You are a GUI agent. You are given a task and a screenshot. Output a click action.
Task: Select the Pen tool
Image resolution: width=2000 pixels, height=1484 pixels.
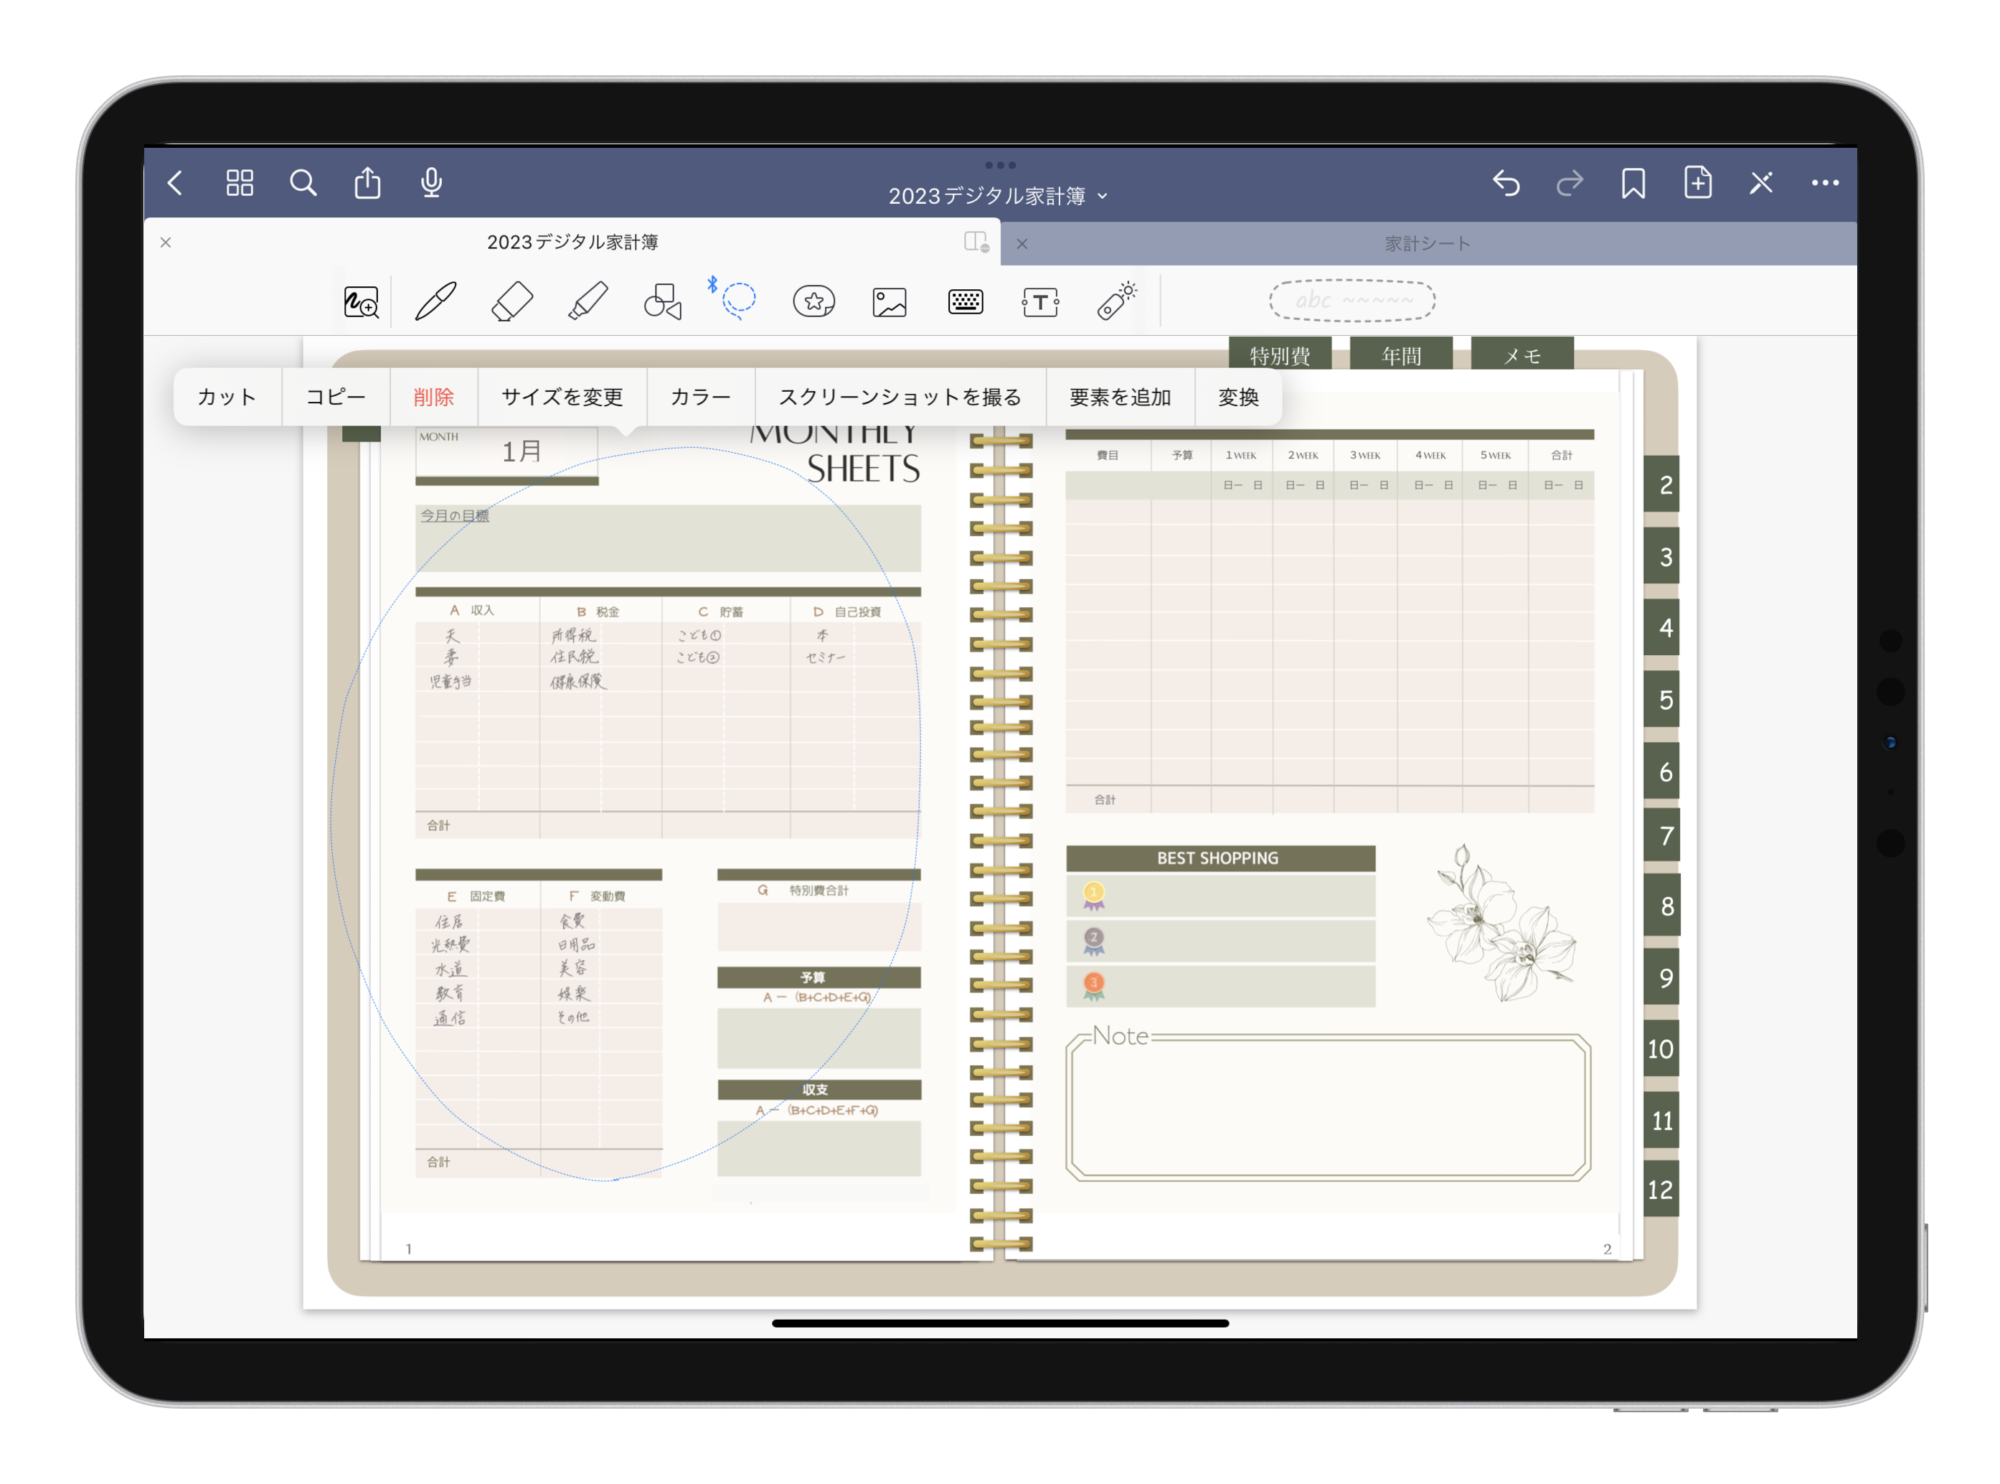click(436, 301)
